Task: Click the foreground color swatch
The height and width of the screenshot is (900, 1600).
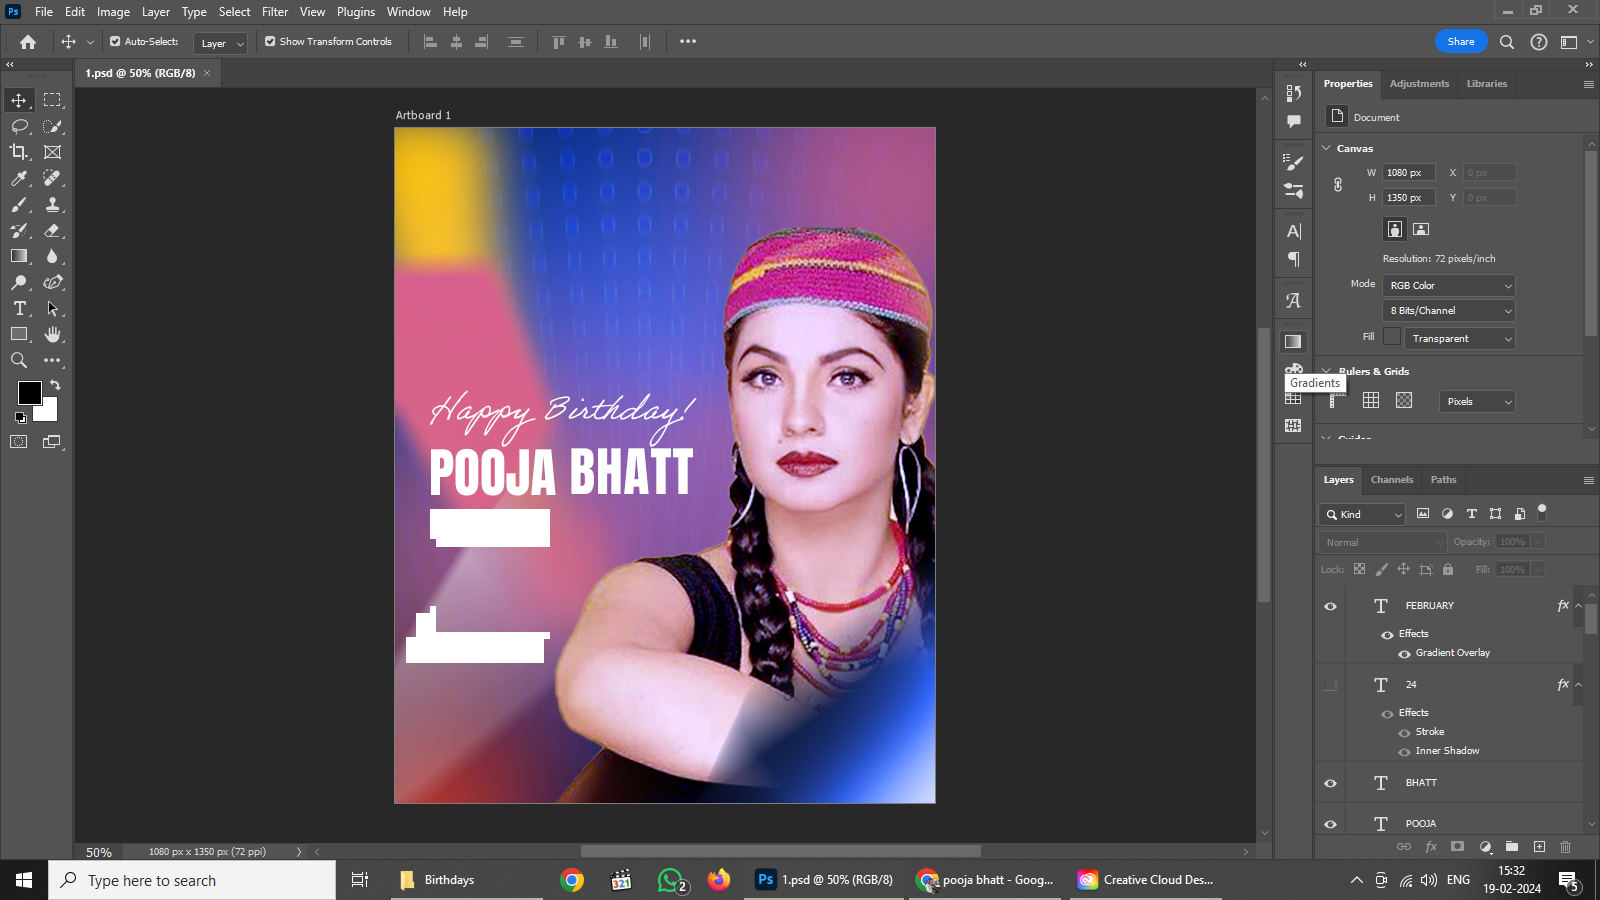Action: (x=29, y=393)
